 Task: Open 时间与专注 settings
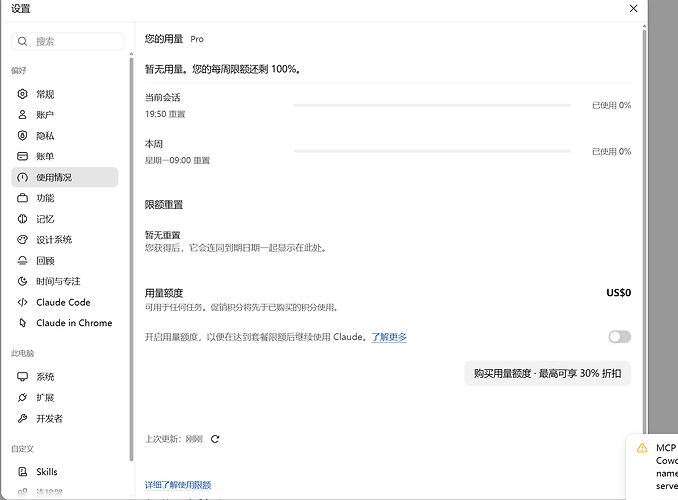(x=64, y=281)
